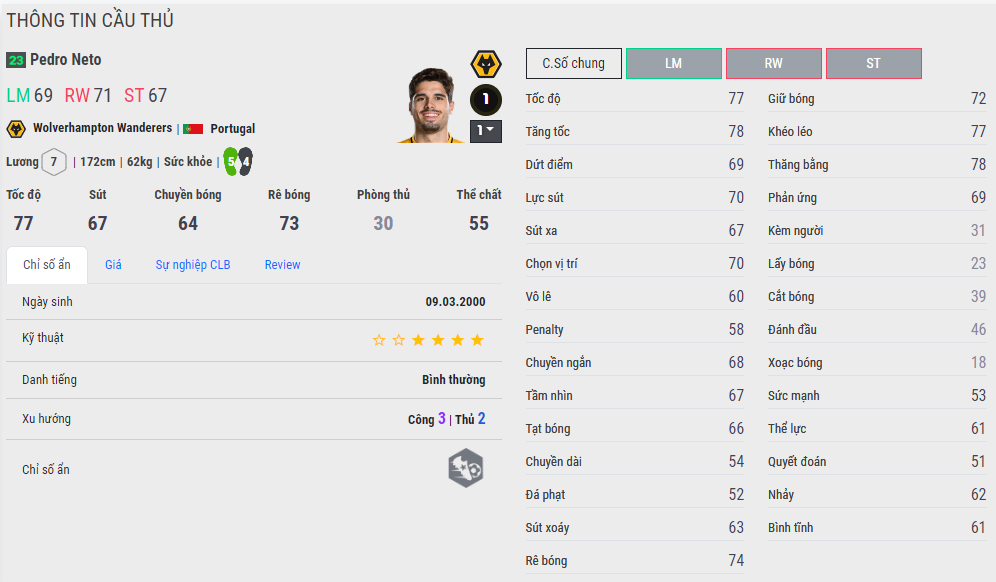The image size is (996, 582).
Task: Toggle the ST position stats button
Action: [x=874, y=64]
